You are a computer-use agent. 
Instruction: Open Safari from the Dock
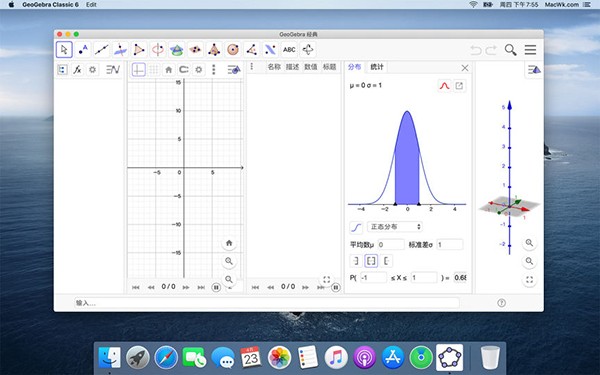click(x=166, y=357)
